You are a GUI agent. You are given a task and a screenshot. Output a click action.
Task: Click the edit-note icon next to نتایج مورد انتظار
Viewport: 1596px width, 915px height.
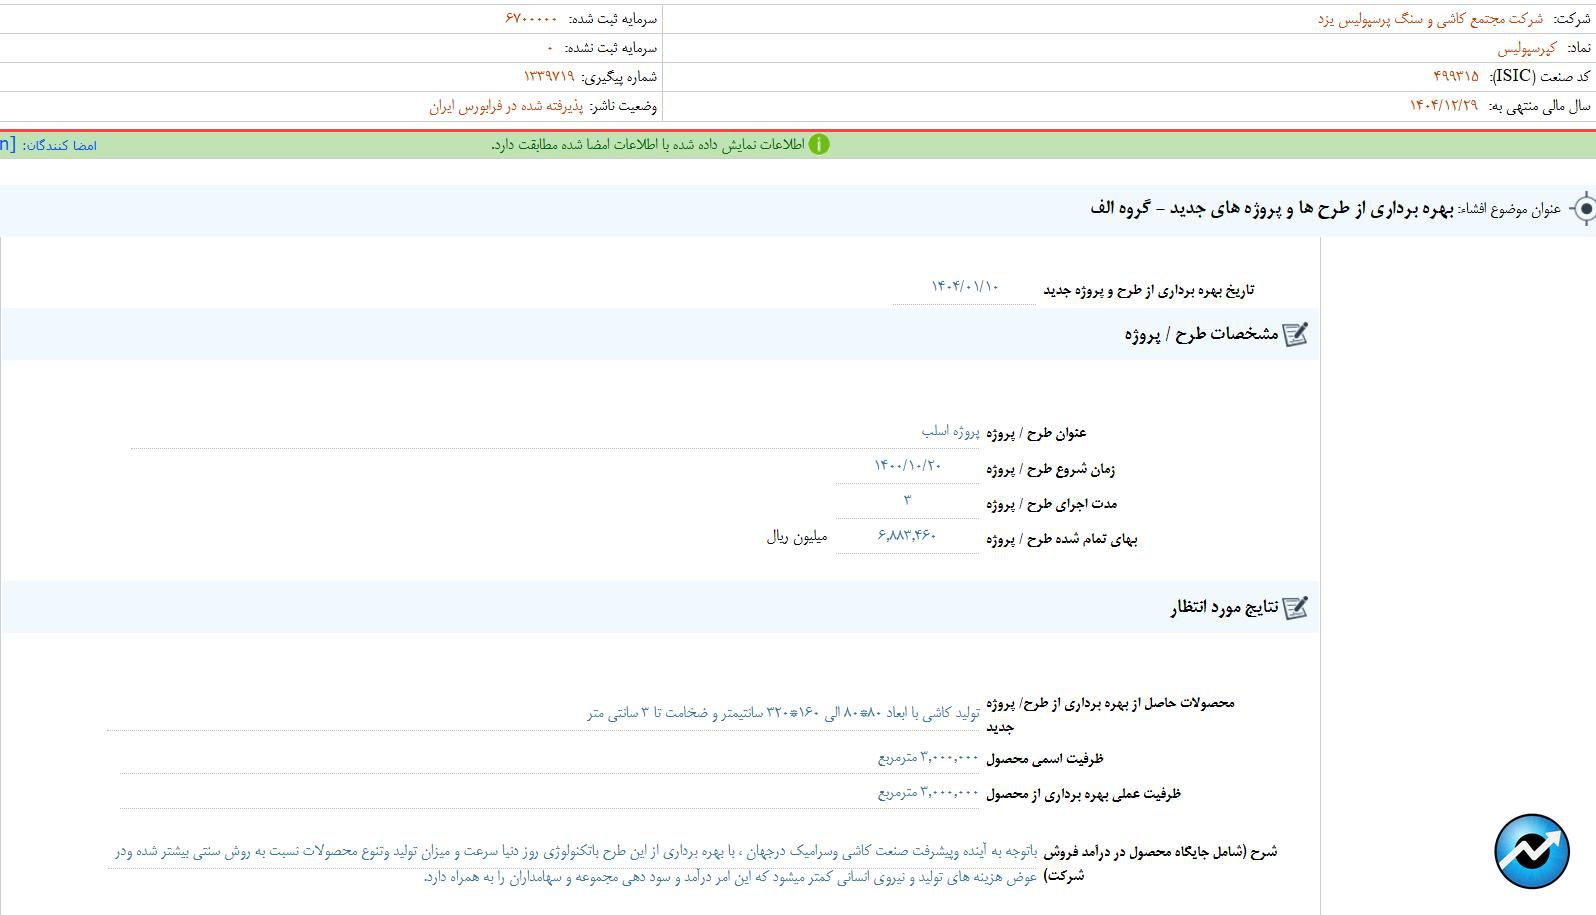tap(1295, 607)
